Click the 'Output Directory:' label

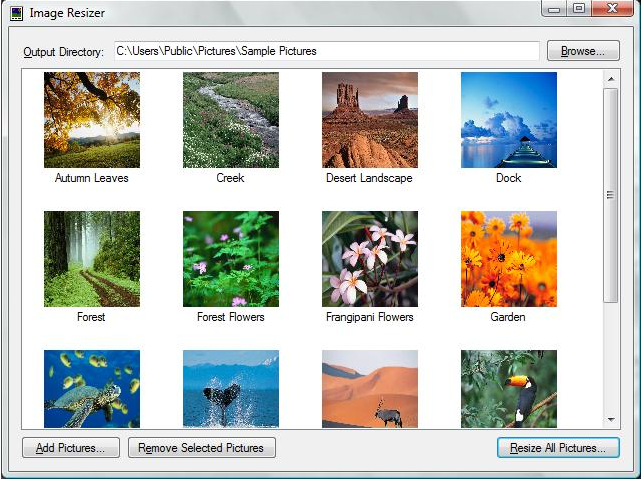tap(63, 52)
